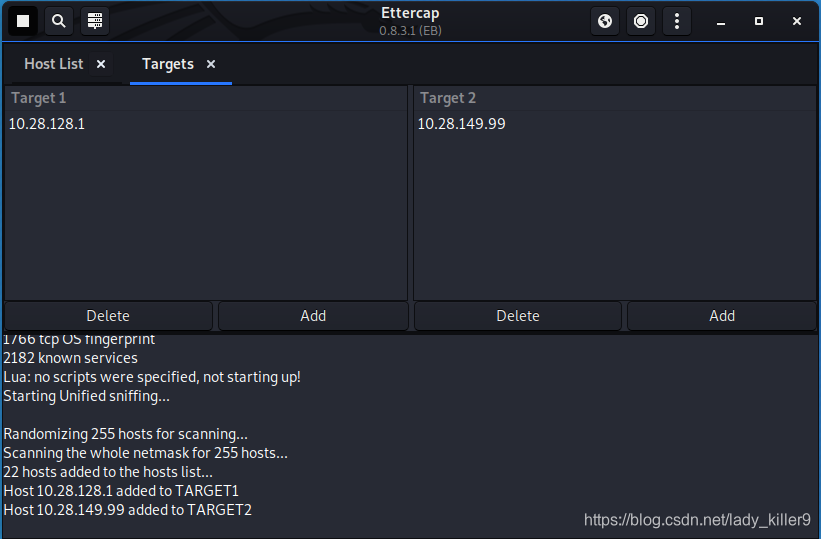
Task: Close the Ettercap window
Action: point(797,21)
